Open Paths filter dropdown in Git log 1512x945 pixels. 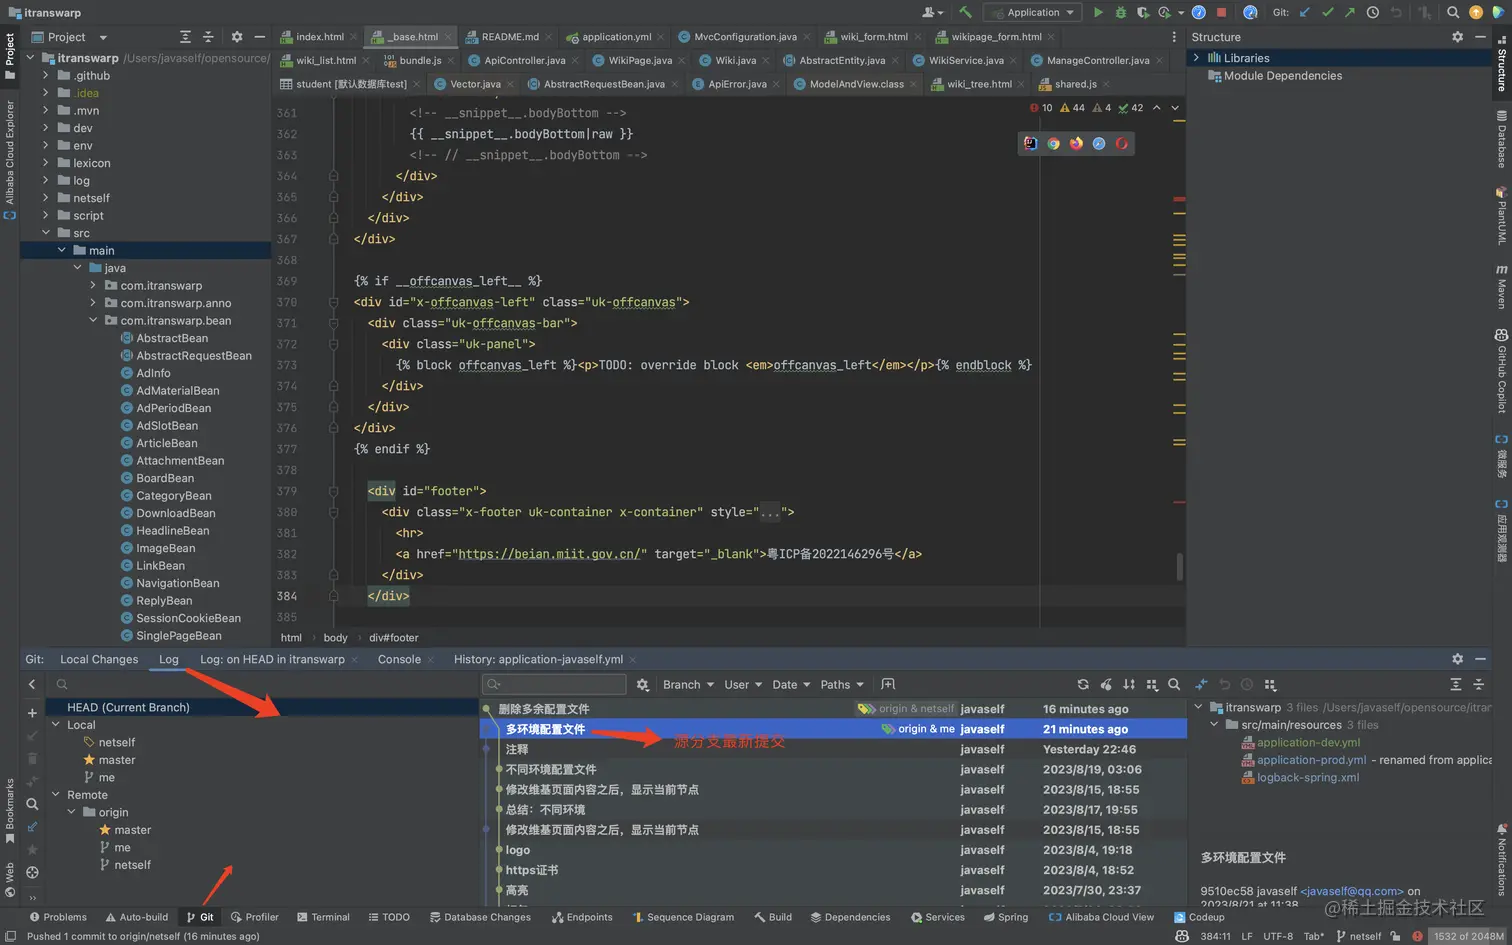(x=842, y=684)
